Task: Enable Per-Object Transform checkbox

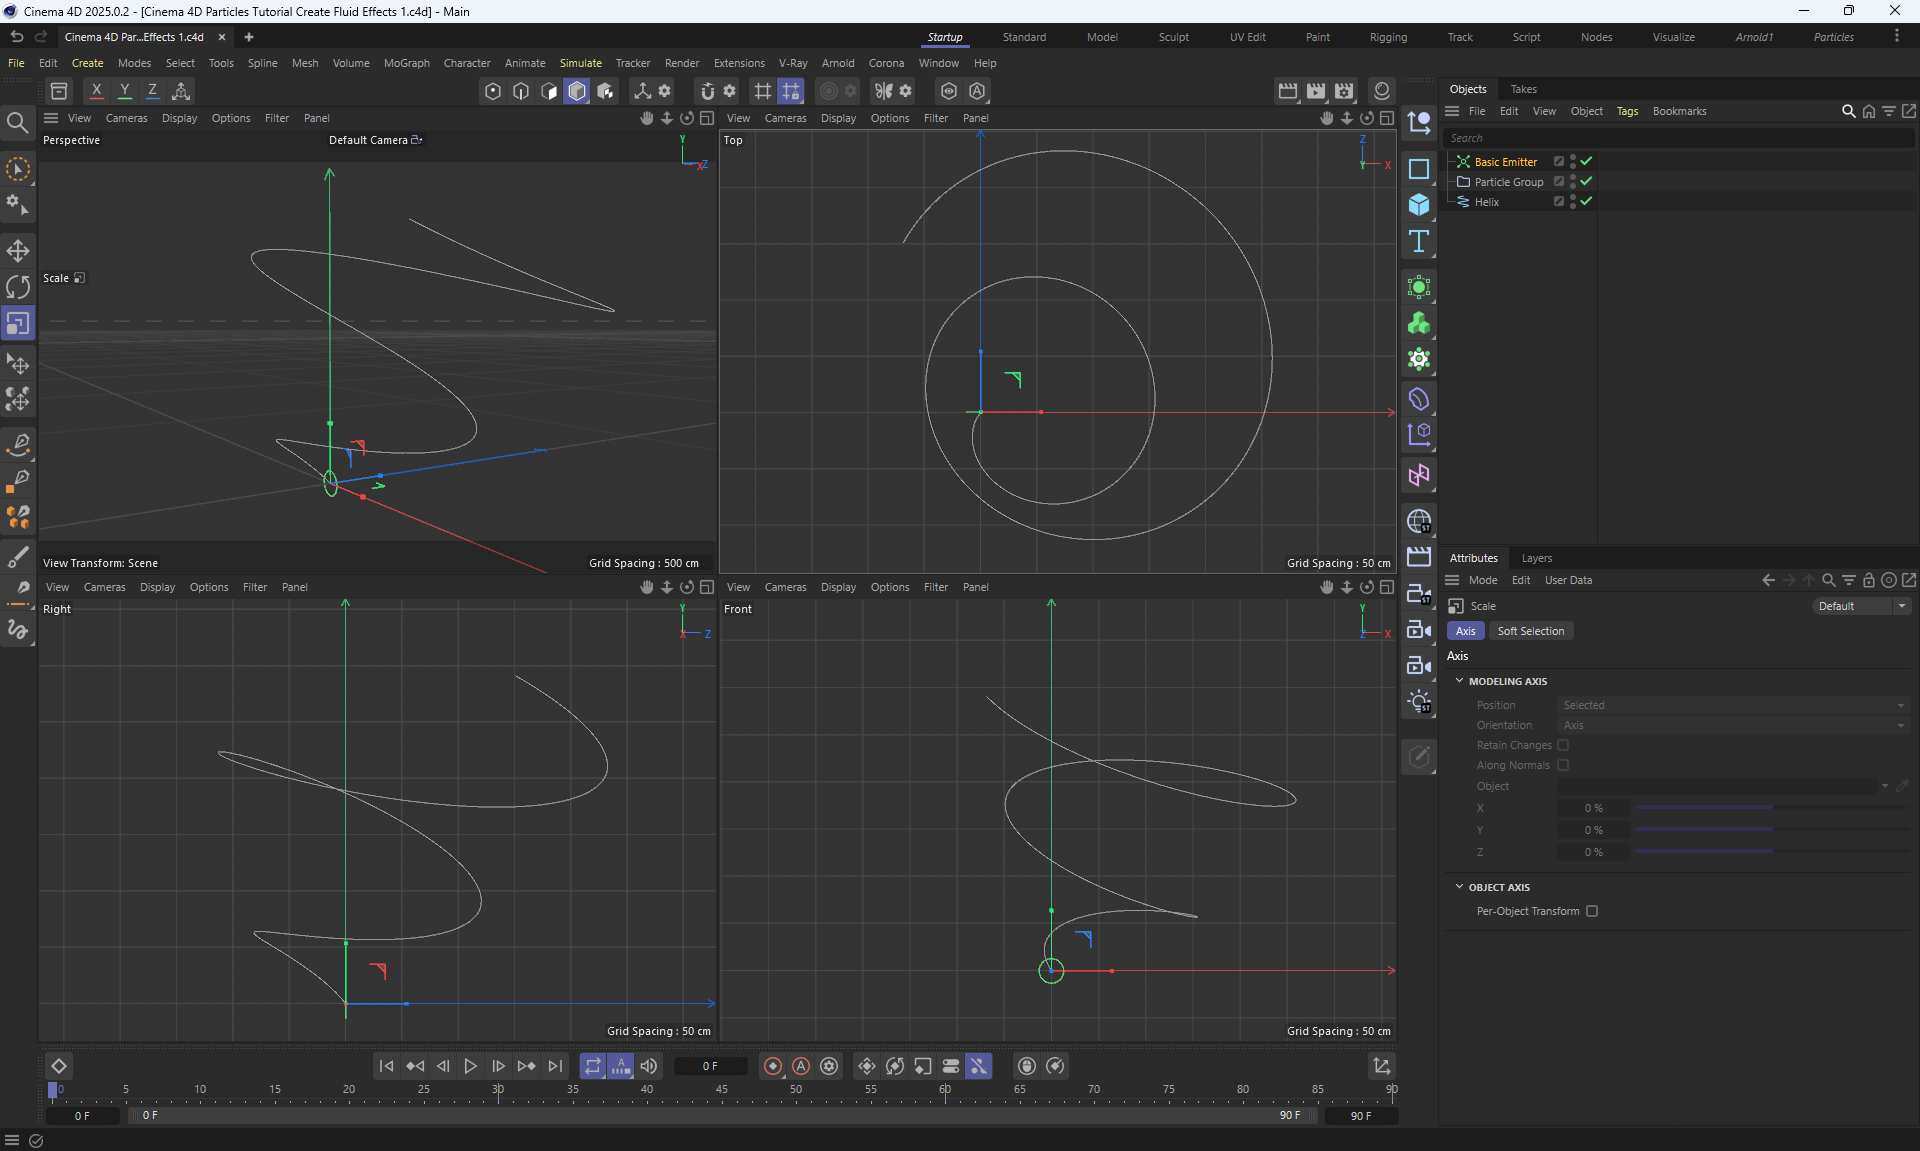Action: point(1592,911)
